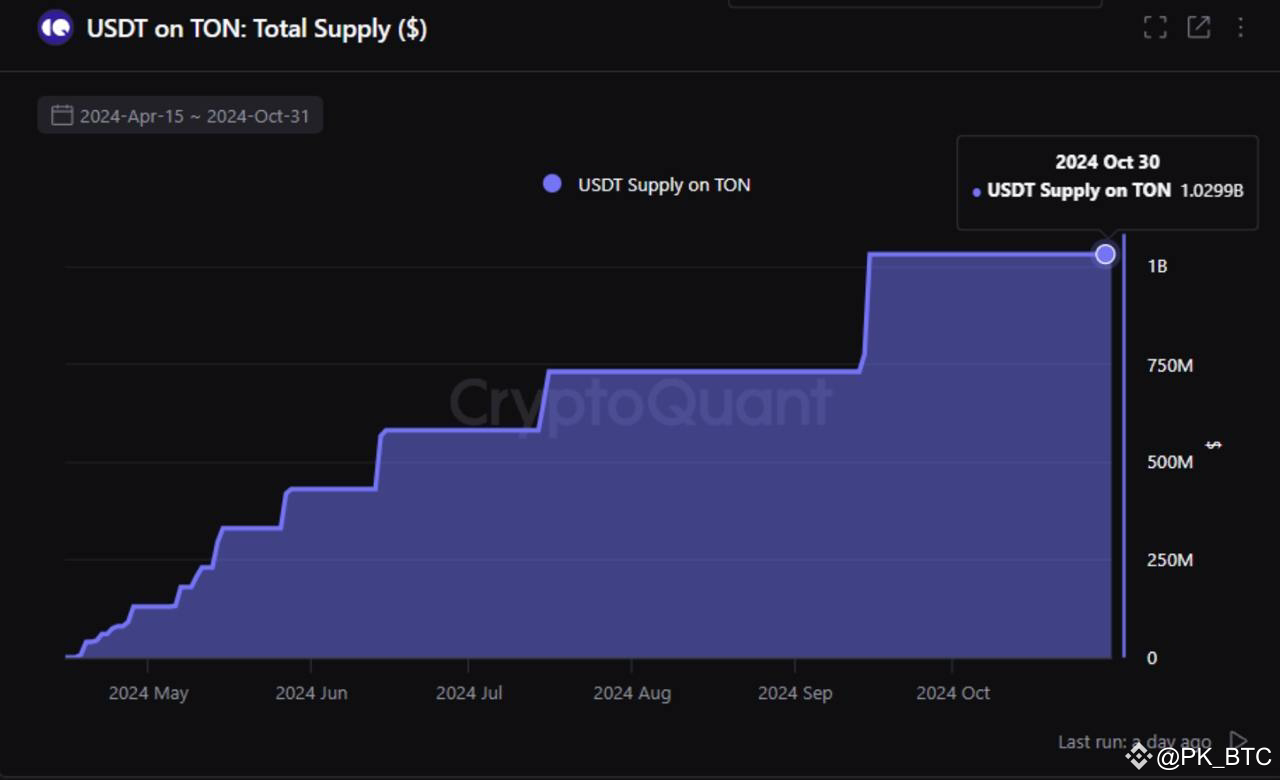The width and height of the screenshot is (1280, 780).
Task: Select the highlighted Oct 30 data point
Action: 1105,254
